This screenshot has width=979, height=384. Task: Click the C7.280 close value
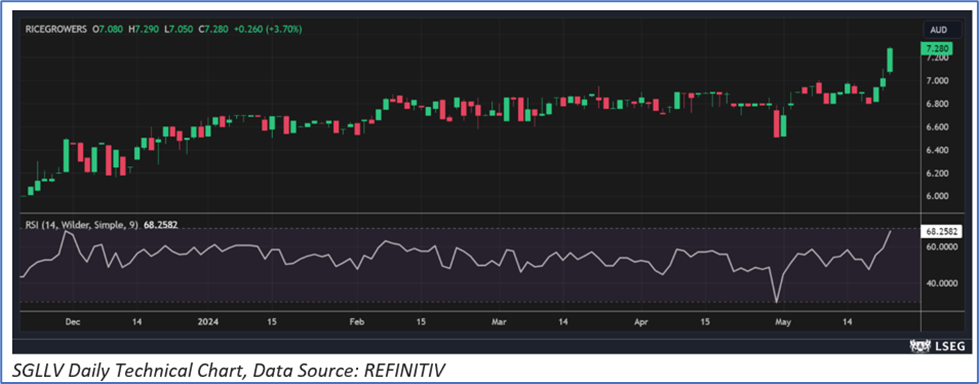click(x=214, y=29)
